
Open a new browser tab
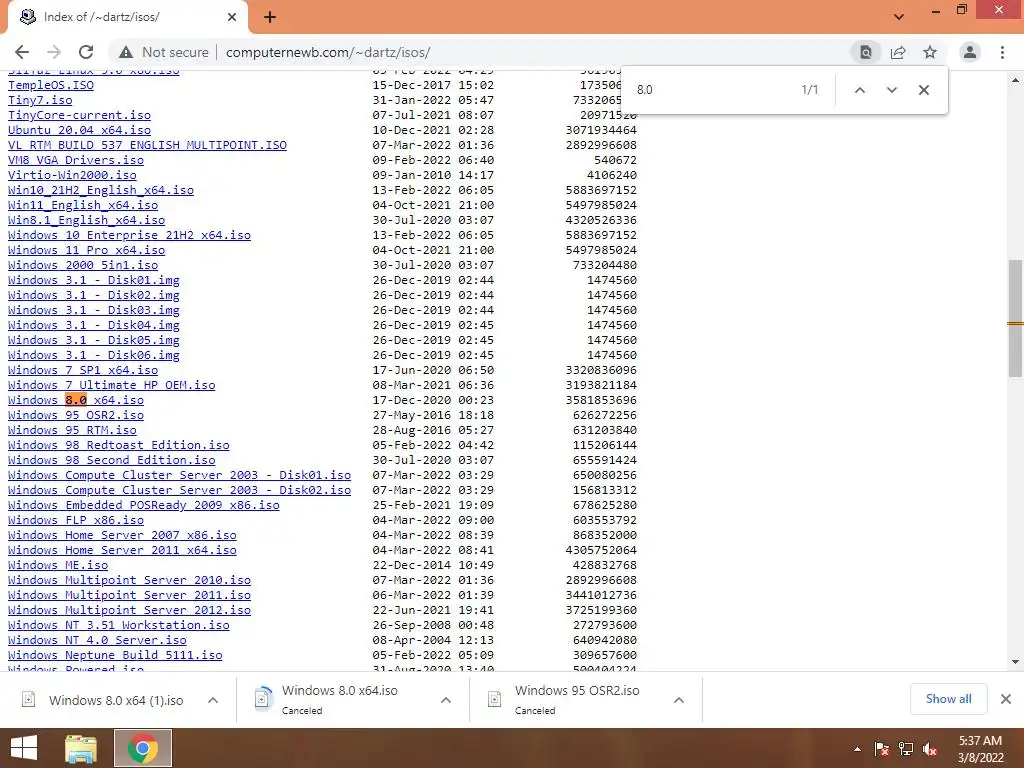270,17
